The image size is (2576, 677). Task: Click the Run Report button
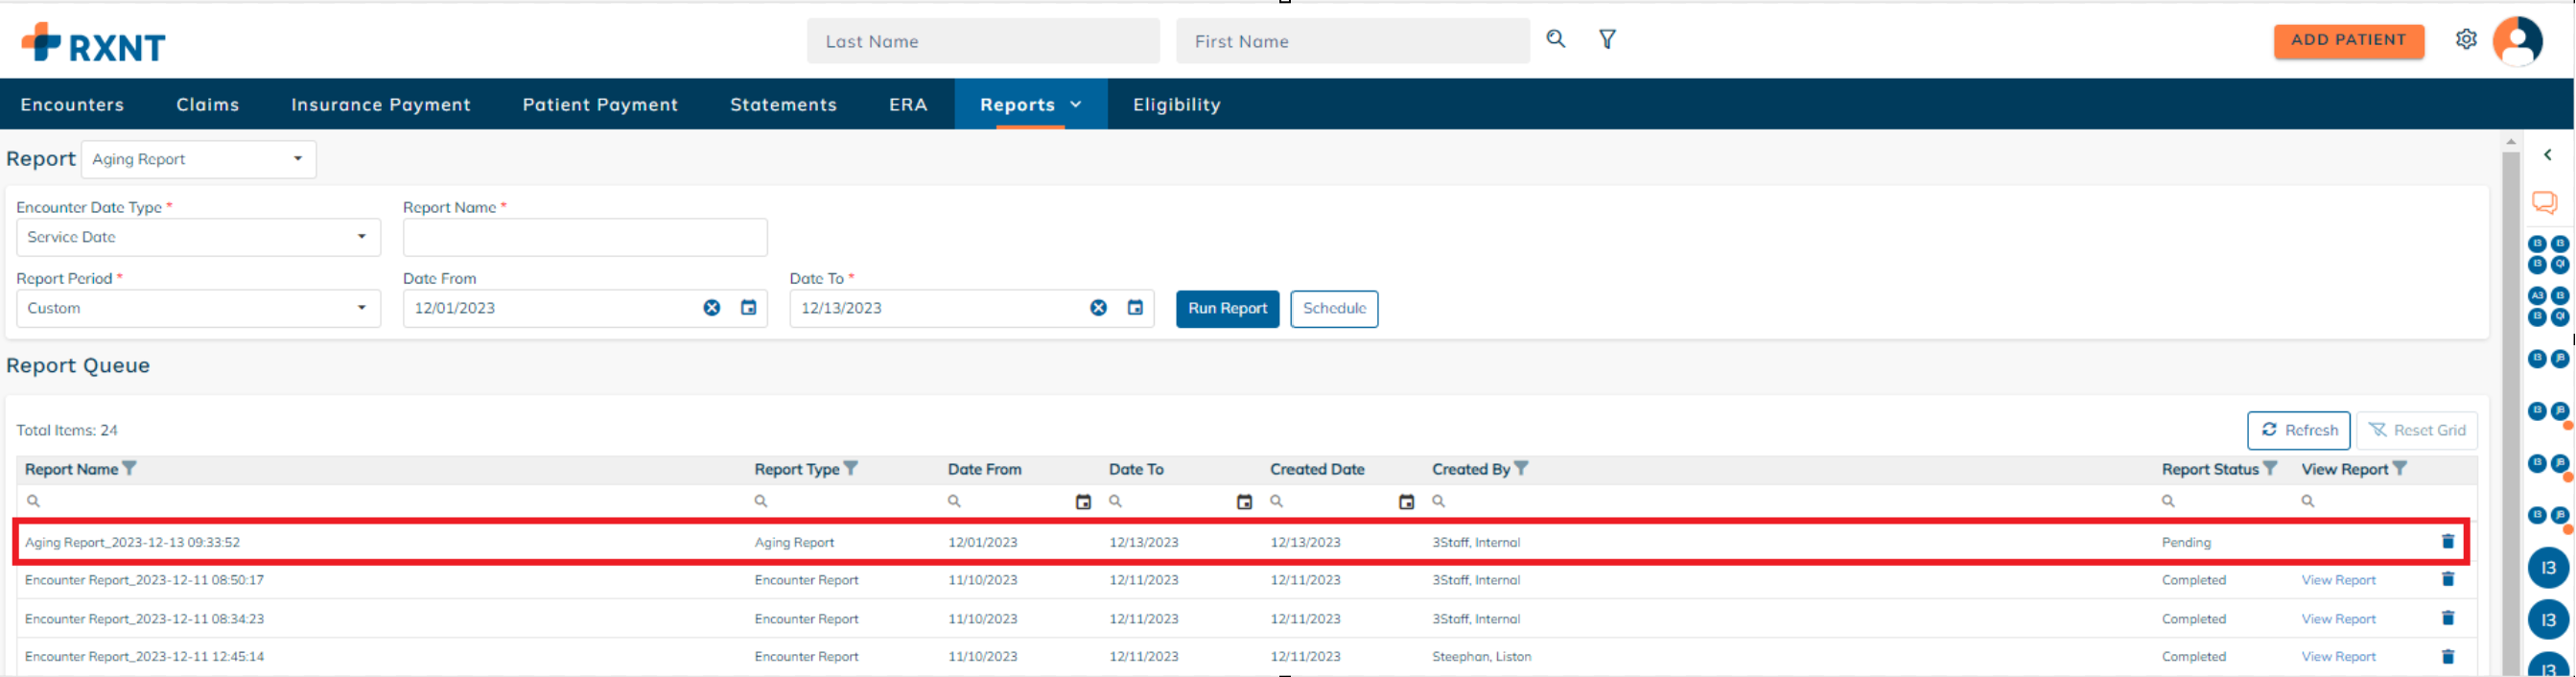[x=1226, y=309]
